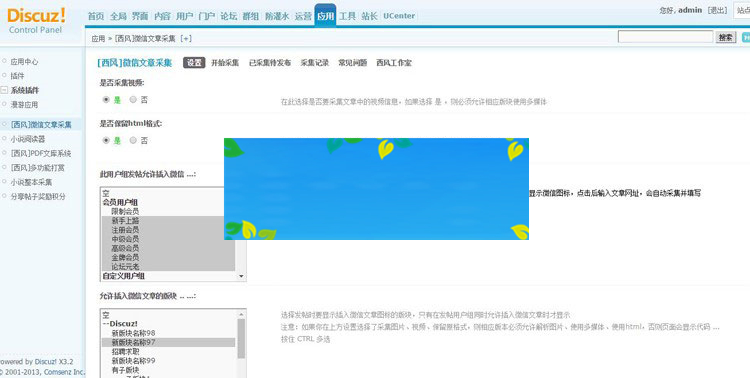The height and width of the screenshot is (378, 750).
Task: Open 小说阅读器 in the sidebar
Action: coord(28,139)
